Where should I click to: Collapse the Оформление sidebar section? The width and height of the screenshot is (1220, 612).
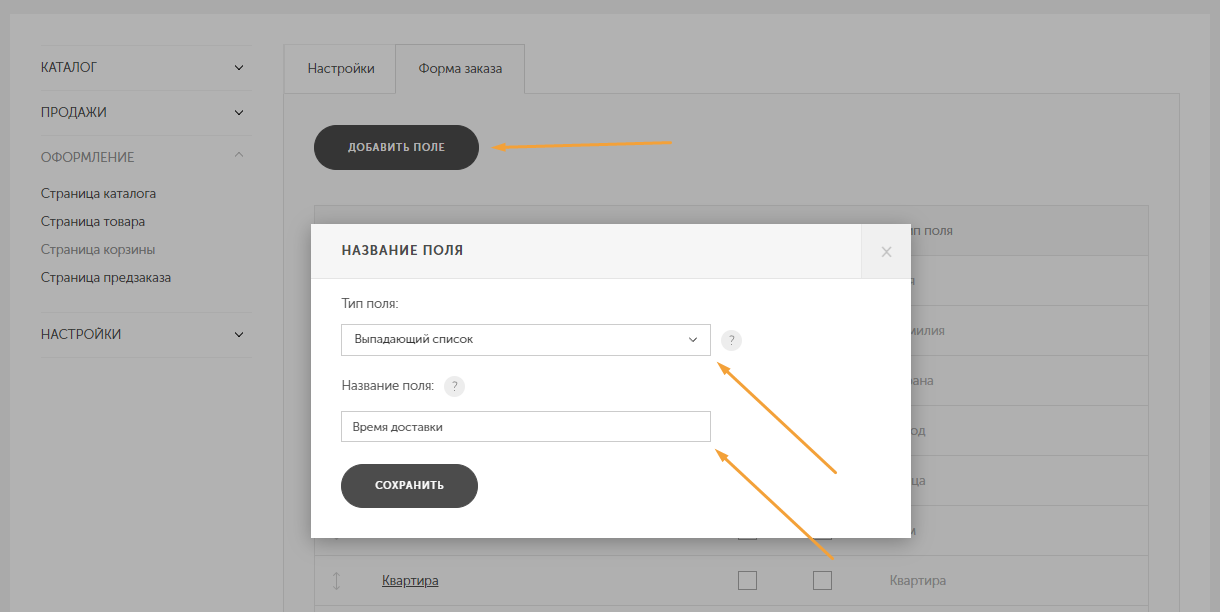(x=146, y=157)
